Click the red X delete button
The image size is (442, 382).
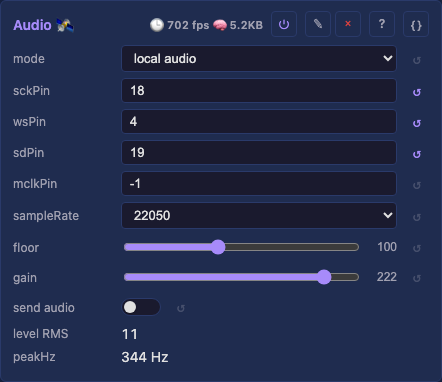tap(348, 24)
